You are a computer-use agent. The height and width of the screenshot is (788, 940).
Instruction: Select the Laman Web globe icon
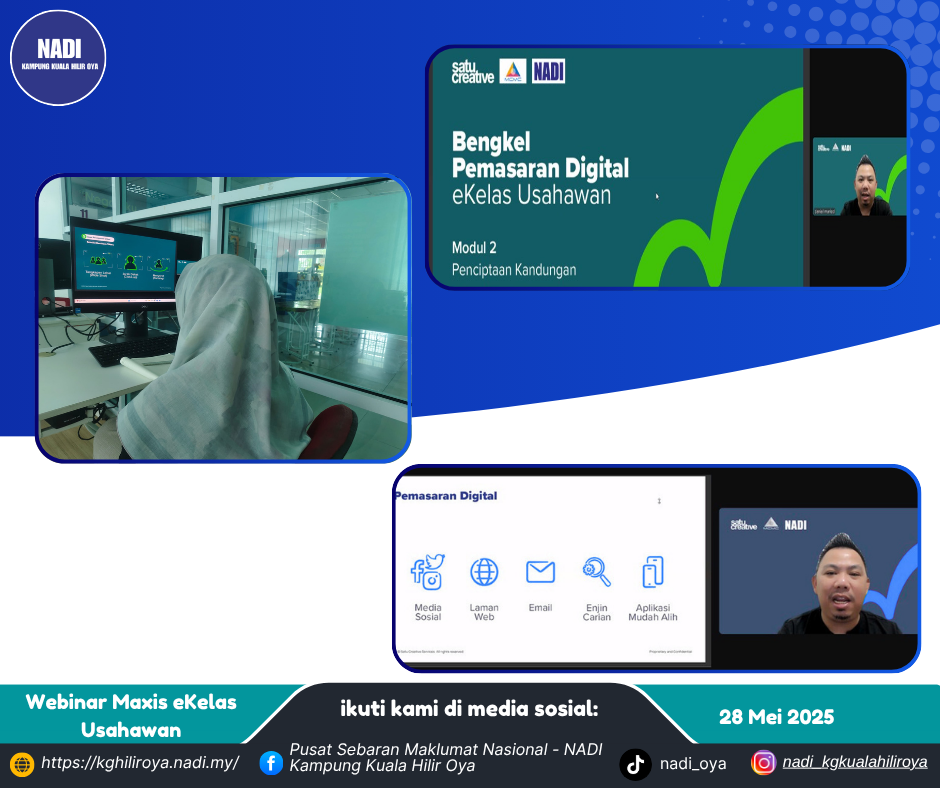(484, 572)
